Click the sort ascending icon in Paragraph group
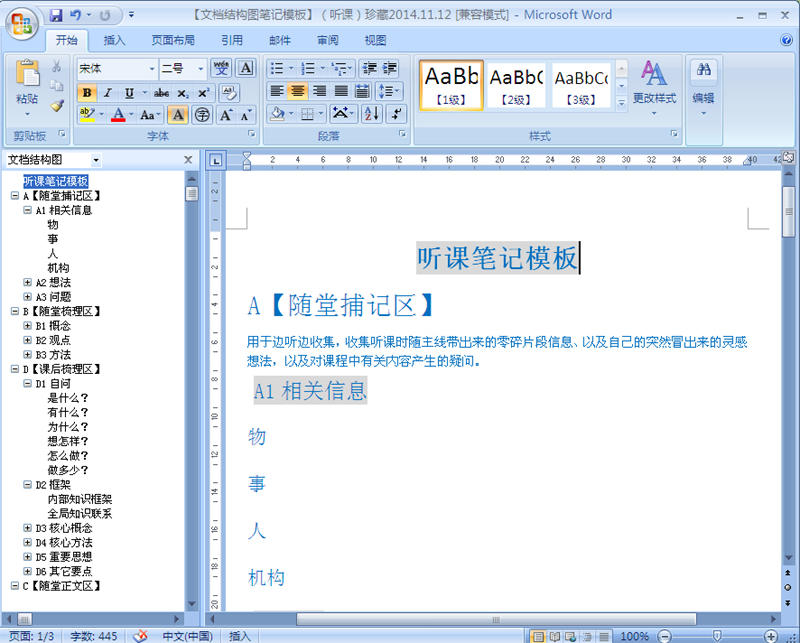 372,113
